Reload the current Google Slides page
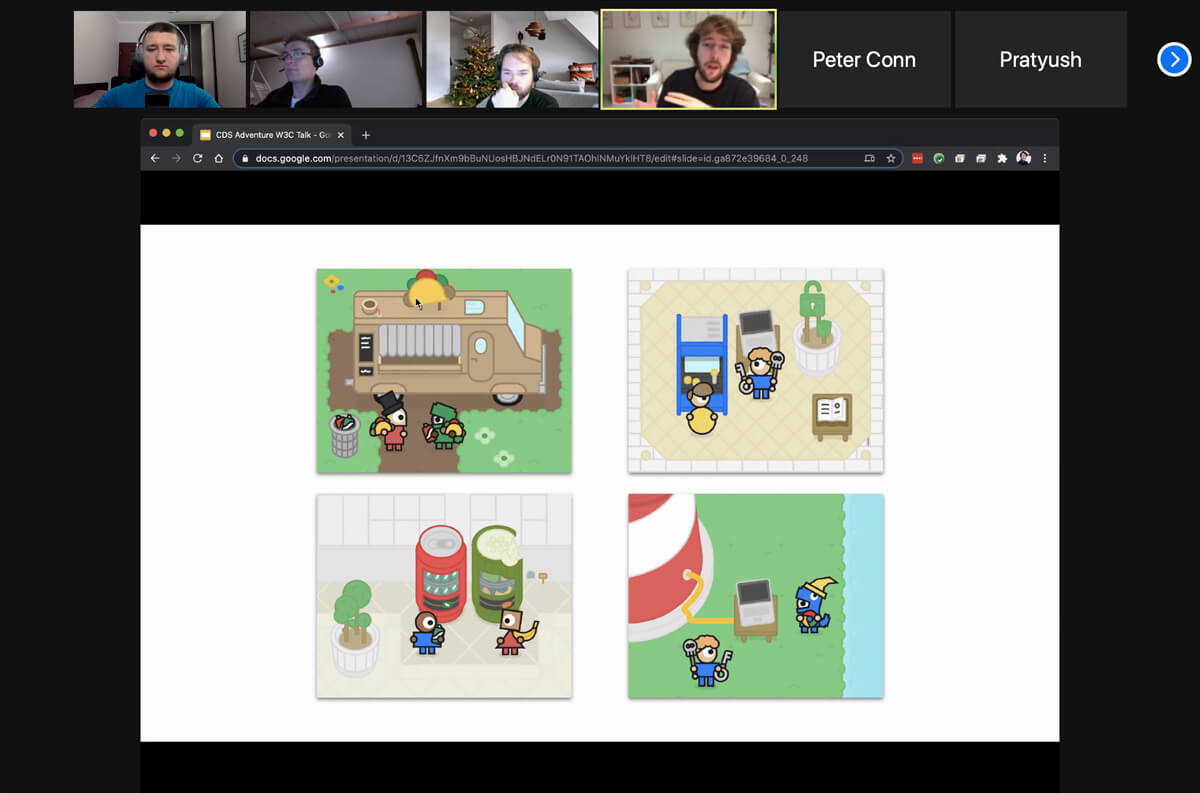Viewport: 1200px width, 793px height. coord(196,158)
